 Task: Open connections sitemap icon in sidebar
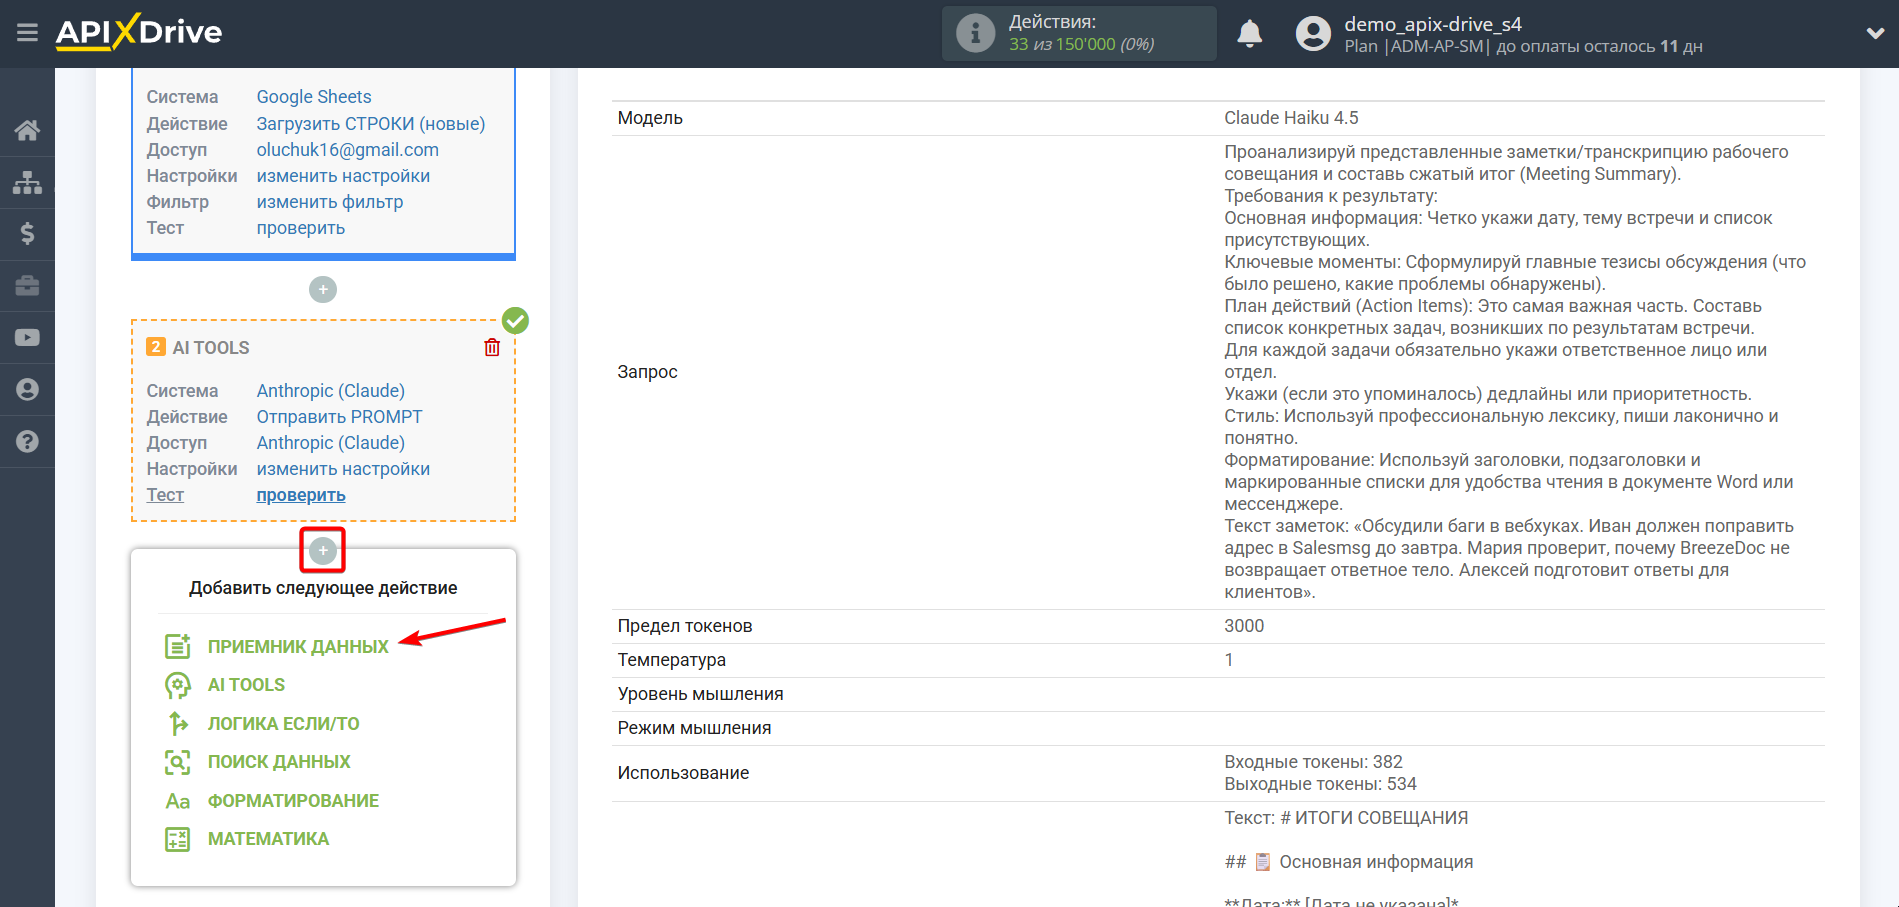[x=27, y=182]
